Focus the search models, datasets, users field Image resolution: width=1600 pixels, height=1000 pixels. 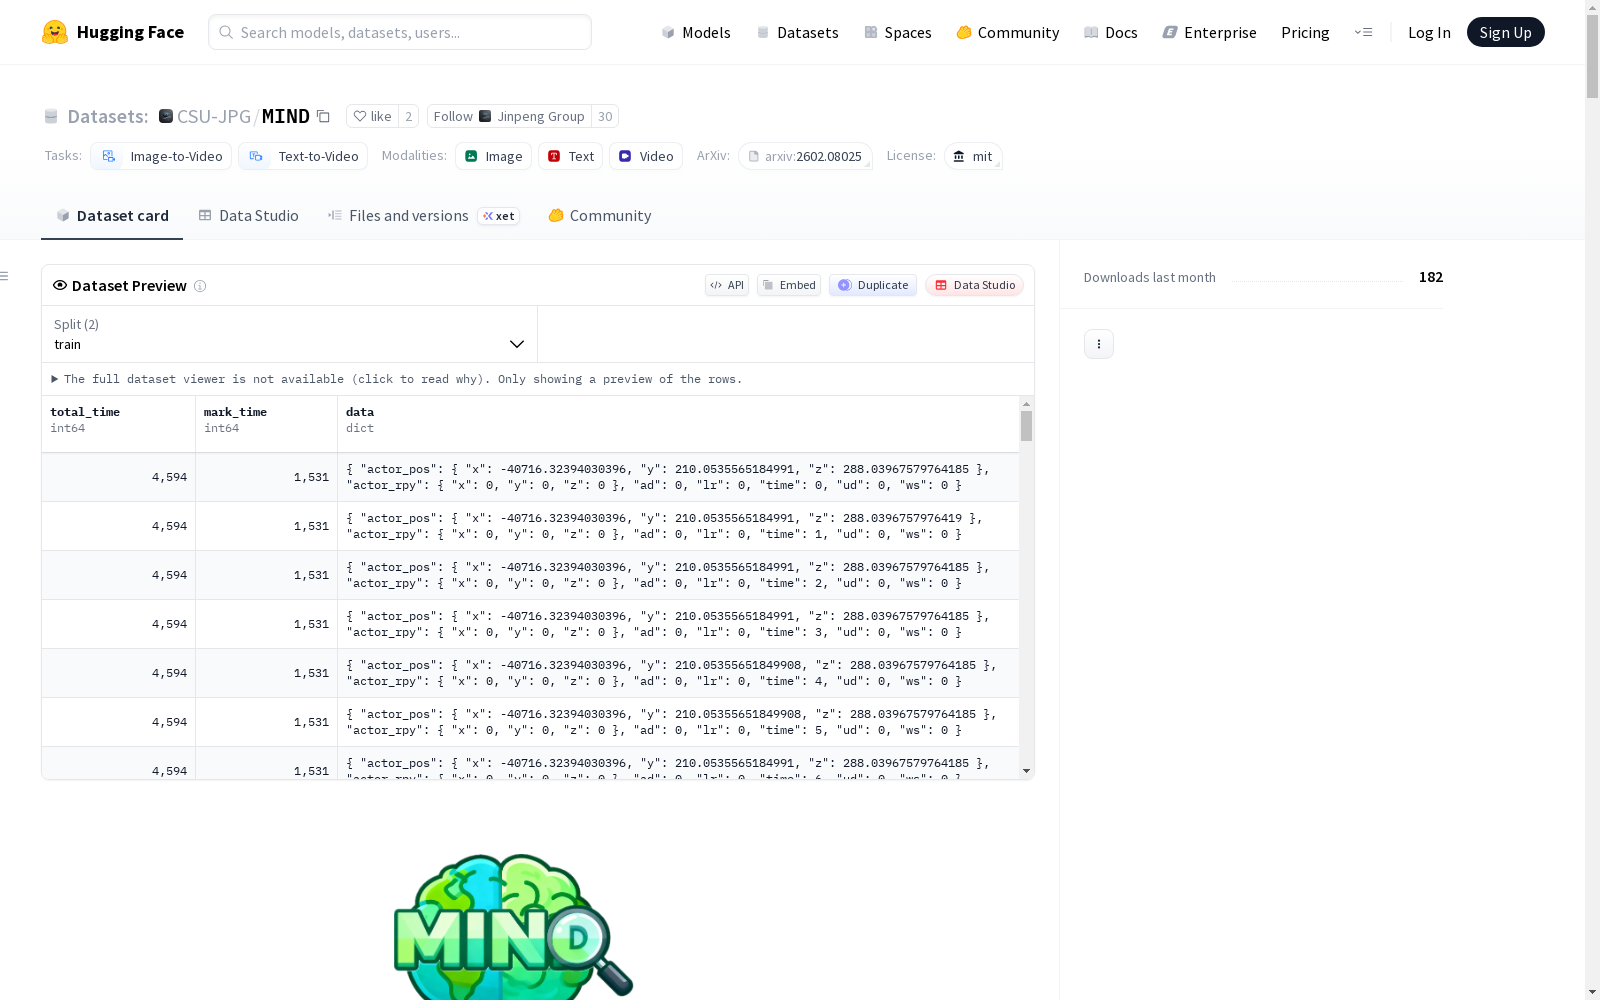(400, 32)
